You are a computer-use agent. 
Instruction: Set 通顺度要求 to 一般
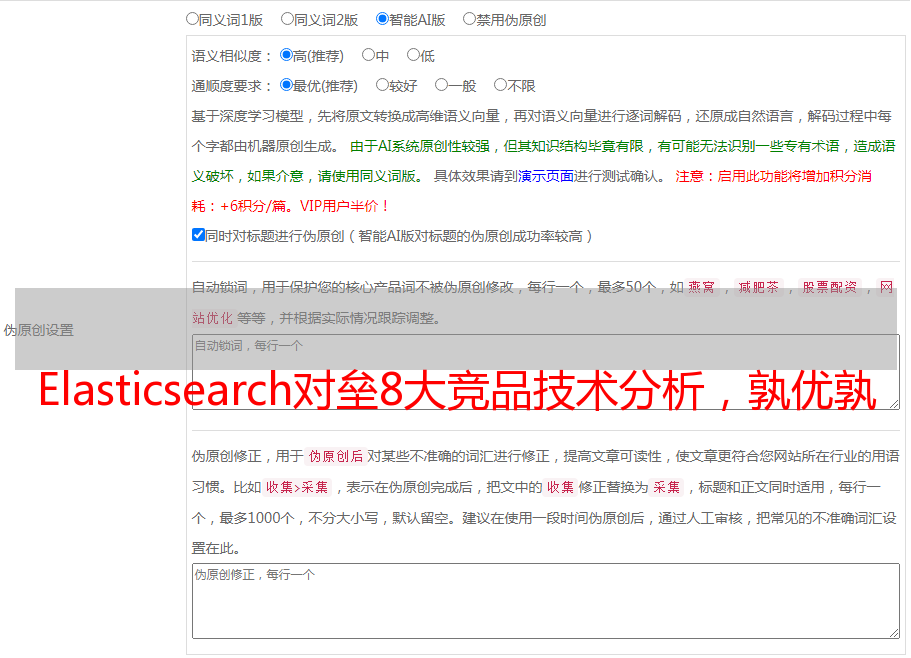click(441, 85)
